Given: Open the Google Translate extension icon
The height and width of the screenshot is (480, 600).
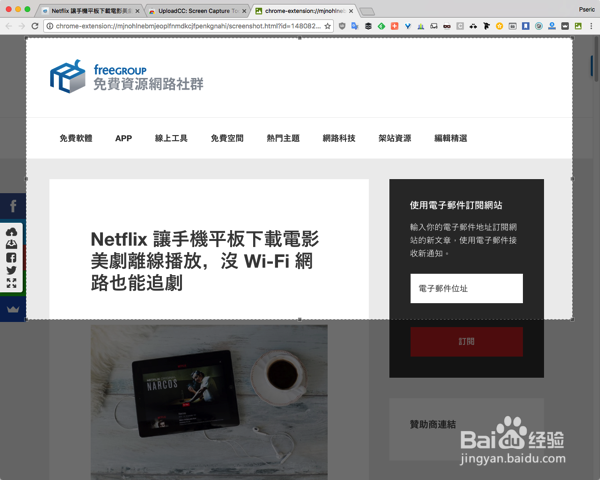Looking at the screenshot, I should [x=355, y=26].
